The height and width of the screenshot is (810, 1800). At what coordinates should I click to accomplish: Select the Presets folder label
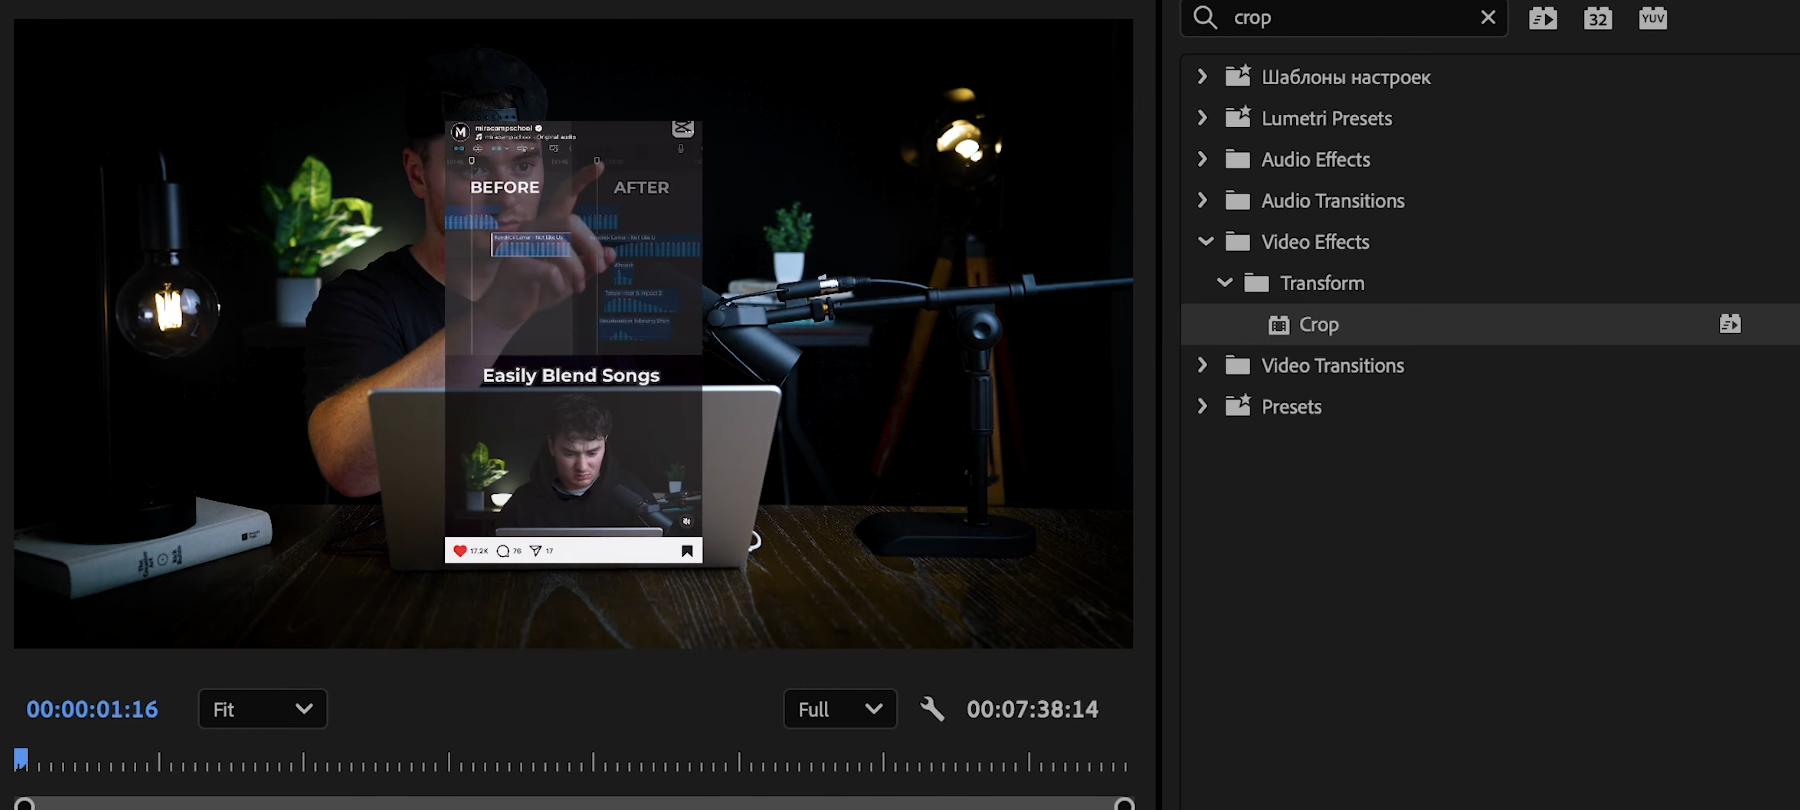pyautogui.click(x=1291, y=406)
